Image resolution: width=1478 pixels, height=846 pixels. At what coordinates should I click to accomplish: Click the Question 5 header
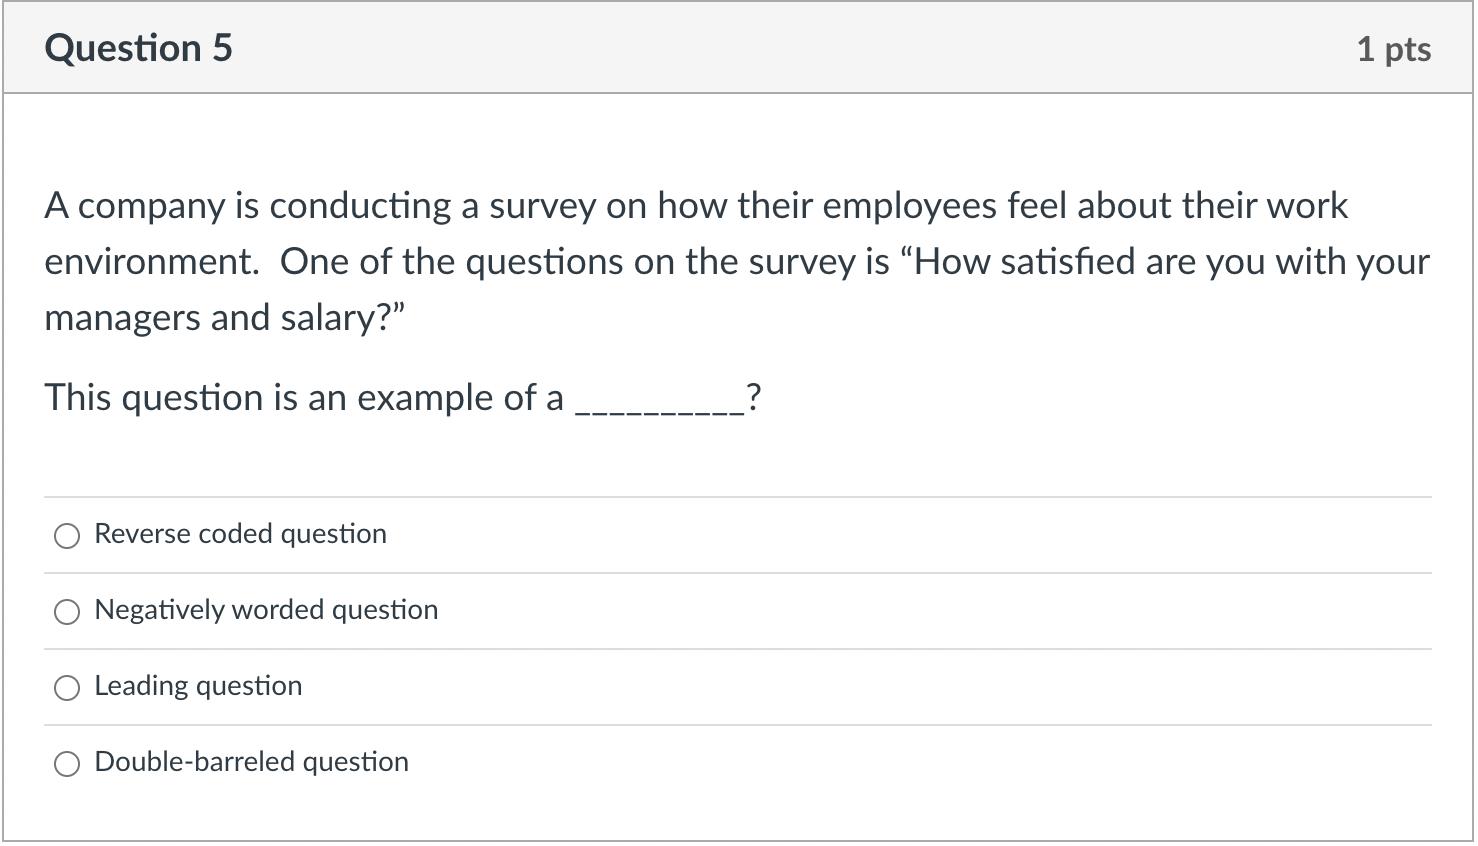pyautogui.click(x=139, y=47)
